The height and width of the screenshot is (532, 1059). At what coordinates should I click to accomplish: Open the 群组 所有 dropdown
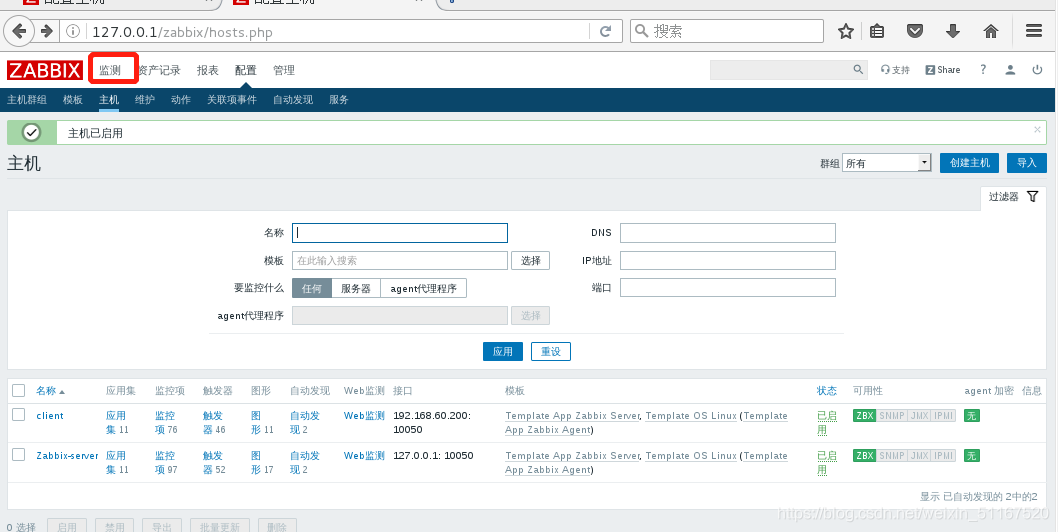pos(887,163)
